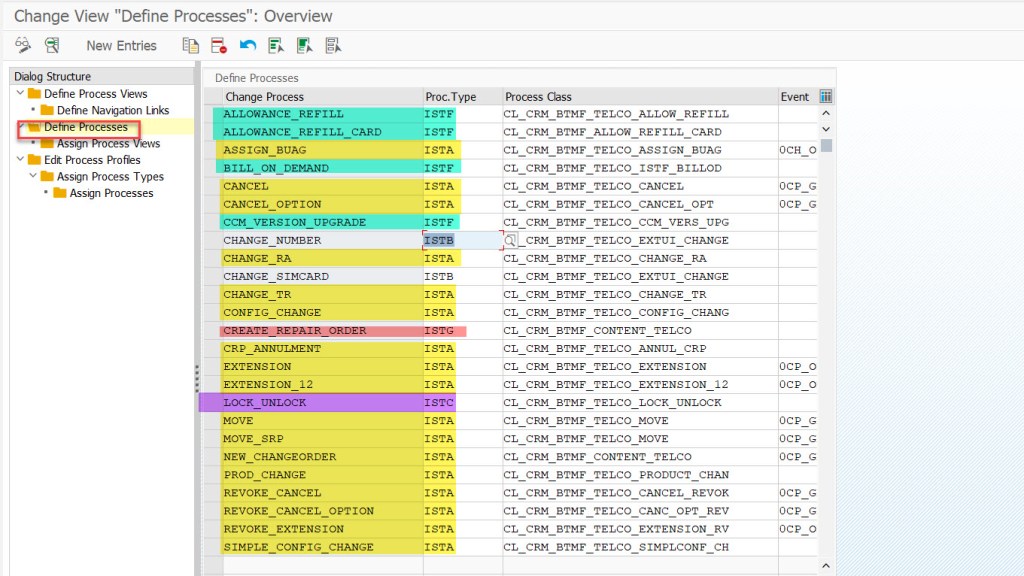Select the Find icon in the toolbar
The image size is (1024, 576).
click(22, 45)
